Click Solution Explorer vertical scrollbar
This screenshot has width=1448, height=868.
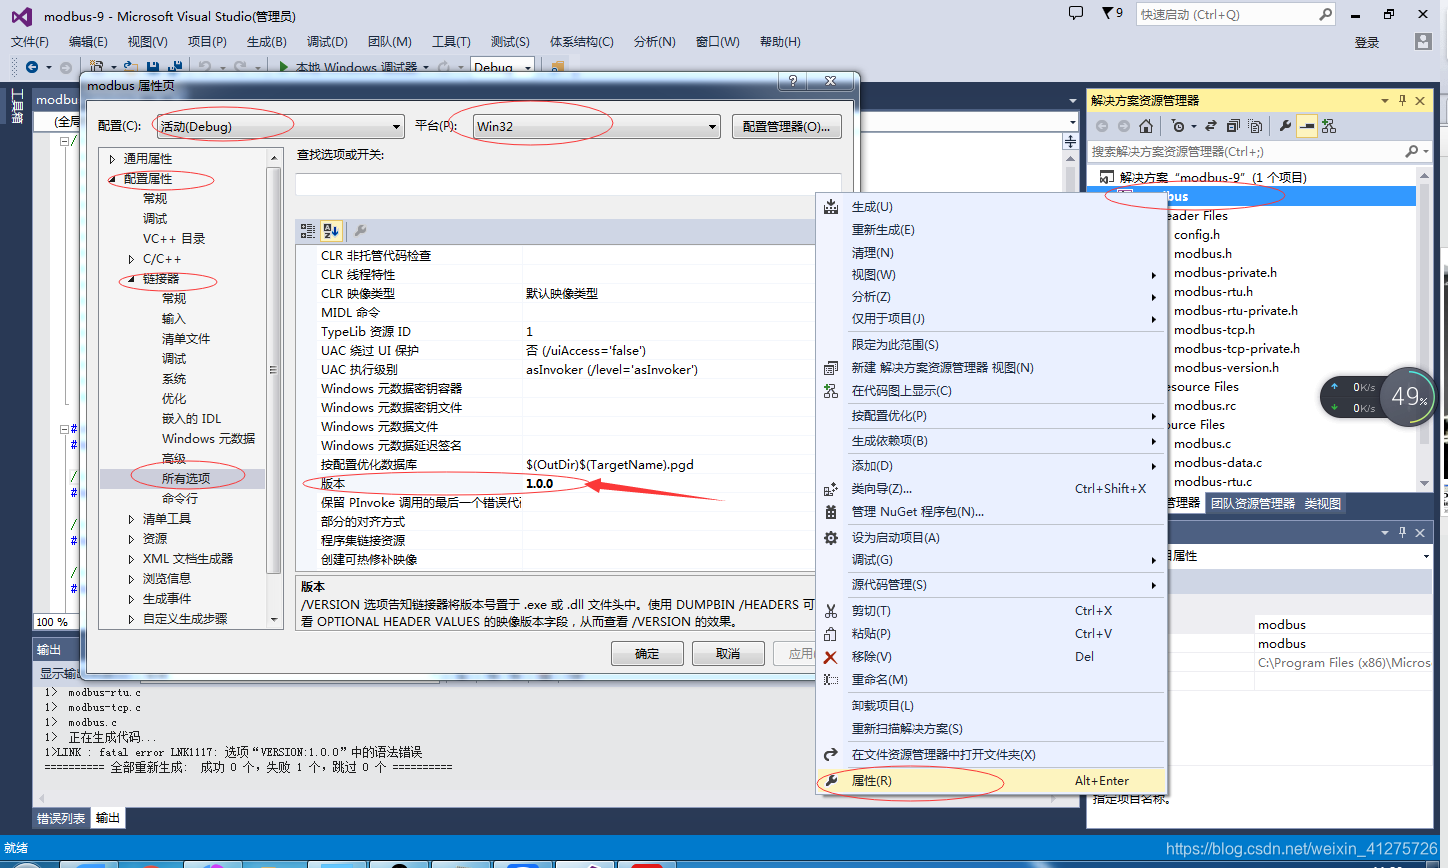1424,330
